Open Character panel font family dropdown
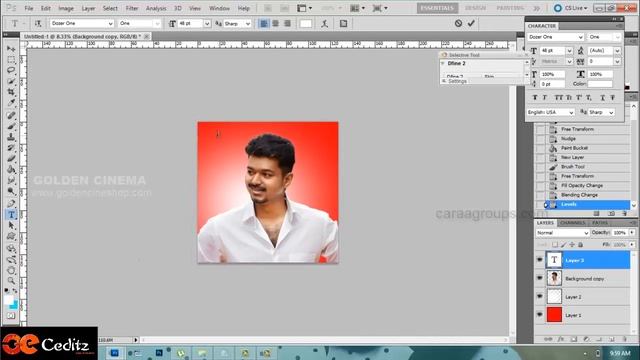640x360 pixels. pos(580,37)
